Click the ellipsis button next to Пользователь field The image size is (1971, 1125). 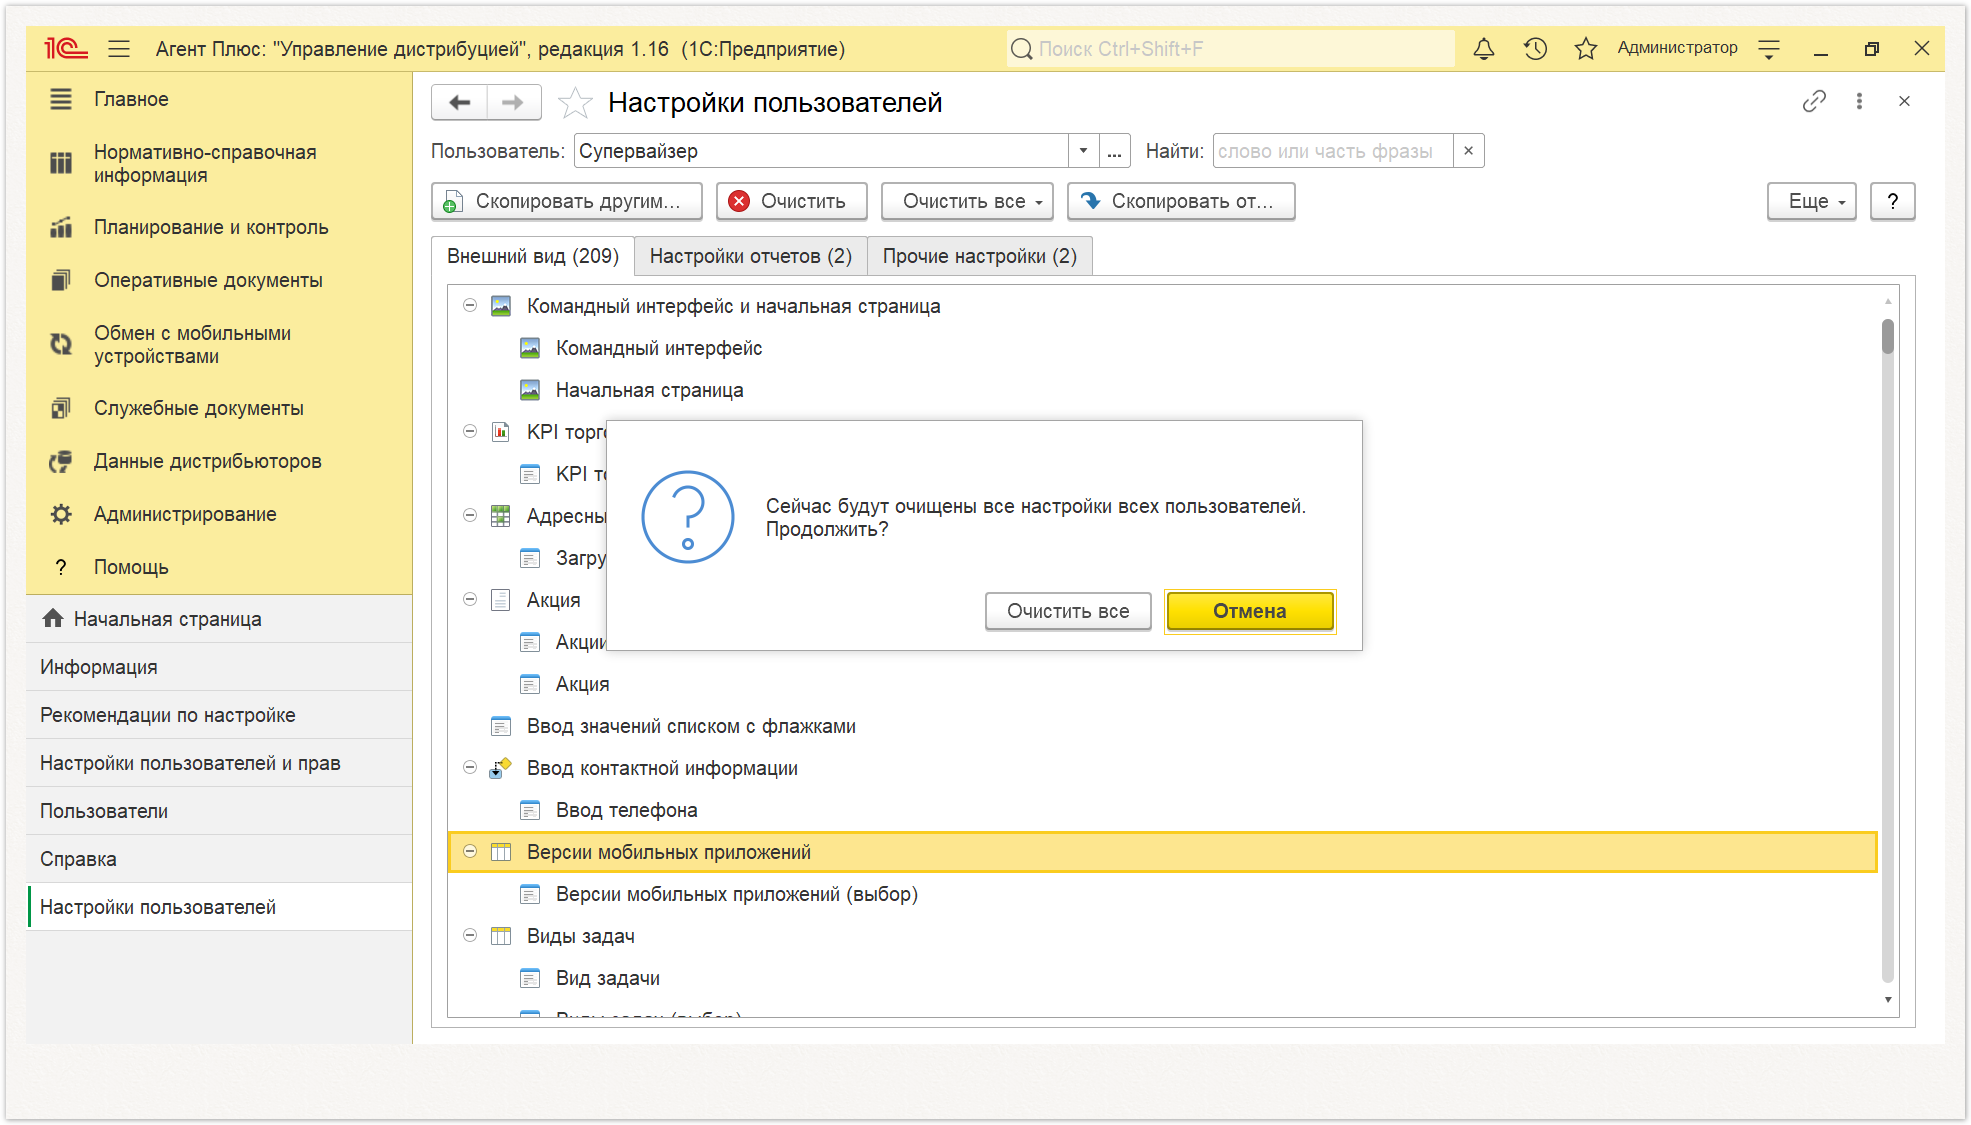(x=1114, y=151)
